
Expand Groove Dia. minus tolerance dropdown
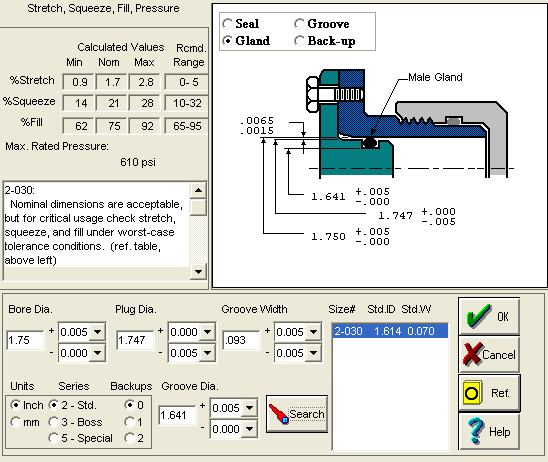(250, 429)
